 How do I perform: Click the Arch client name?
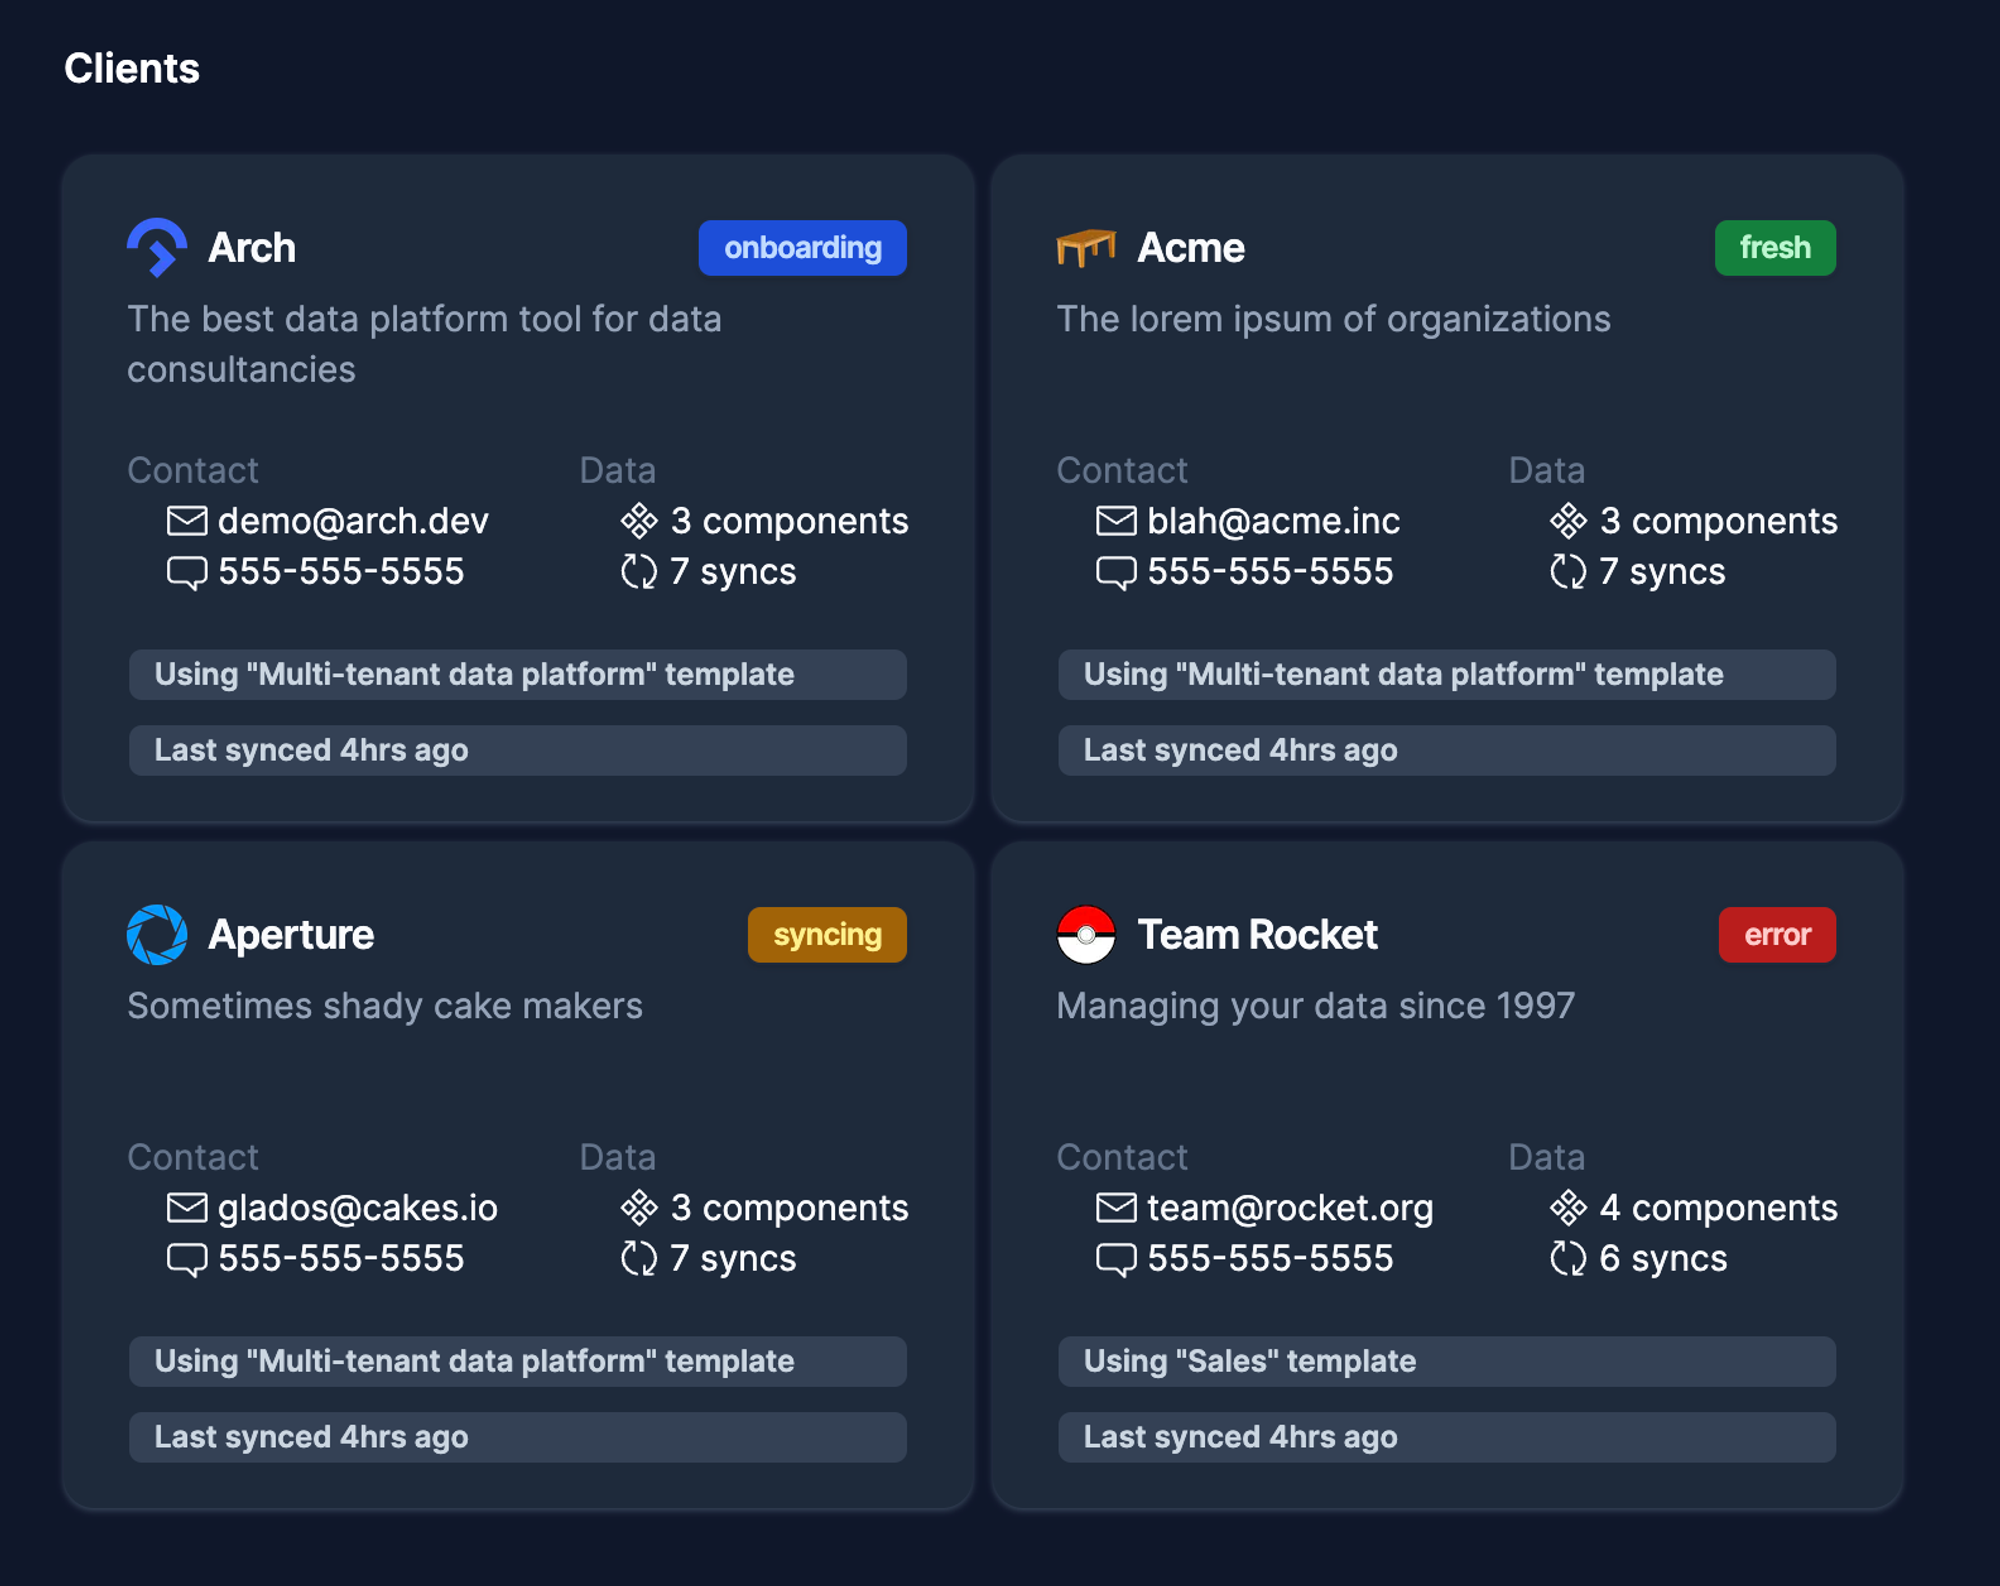(x=252, y=247)
